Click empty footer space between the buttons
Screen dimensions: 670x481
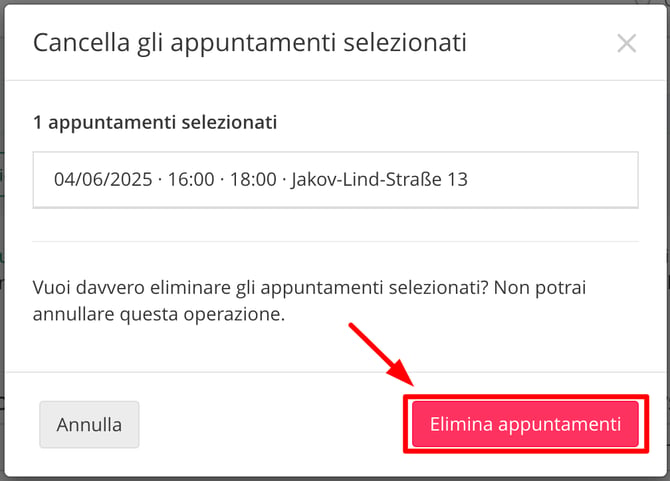(271, 425)
